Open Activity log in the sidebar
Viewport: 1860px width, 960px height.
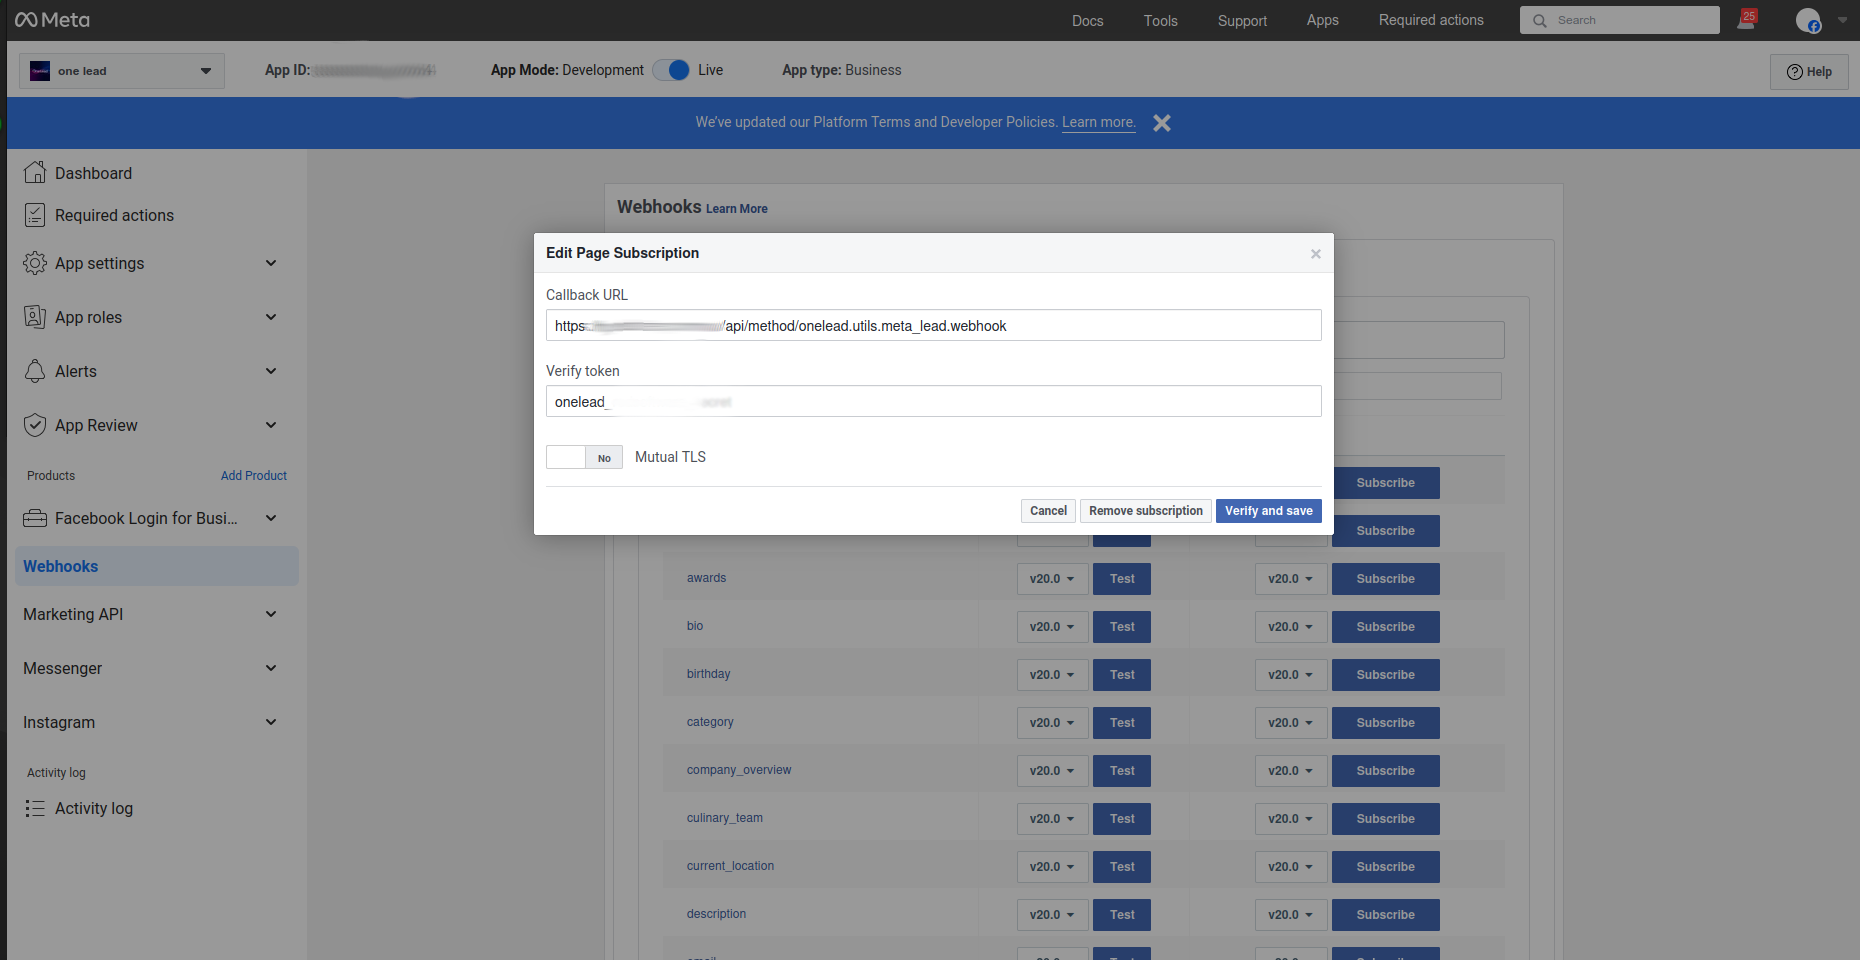point(93,808)
